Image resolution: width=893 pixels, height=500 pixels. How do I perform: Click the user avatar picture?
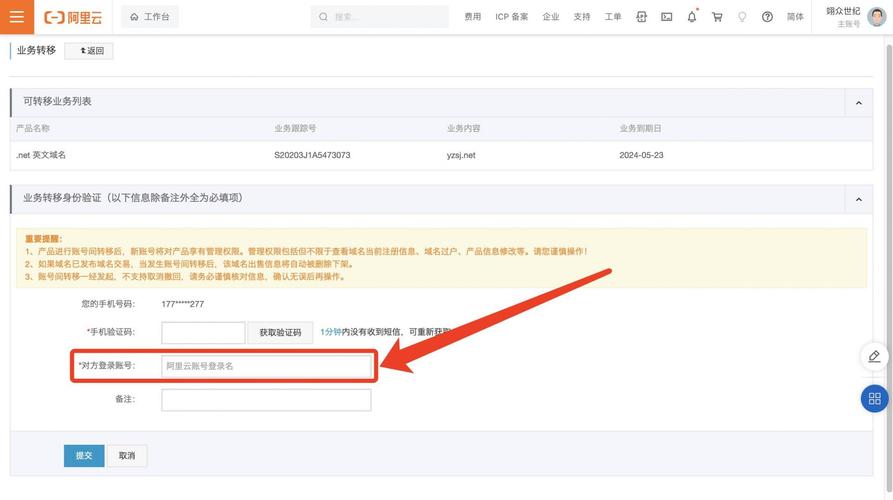point(876,17)
